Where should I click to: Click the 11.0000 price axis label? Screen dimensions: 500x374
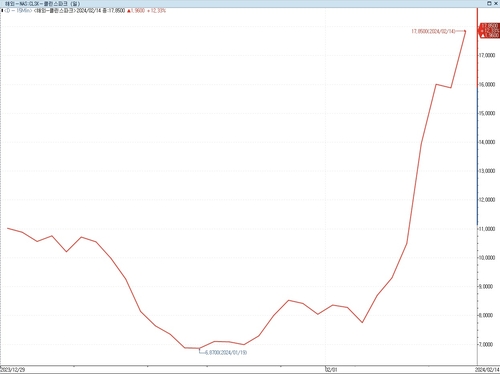(487, 229)
